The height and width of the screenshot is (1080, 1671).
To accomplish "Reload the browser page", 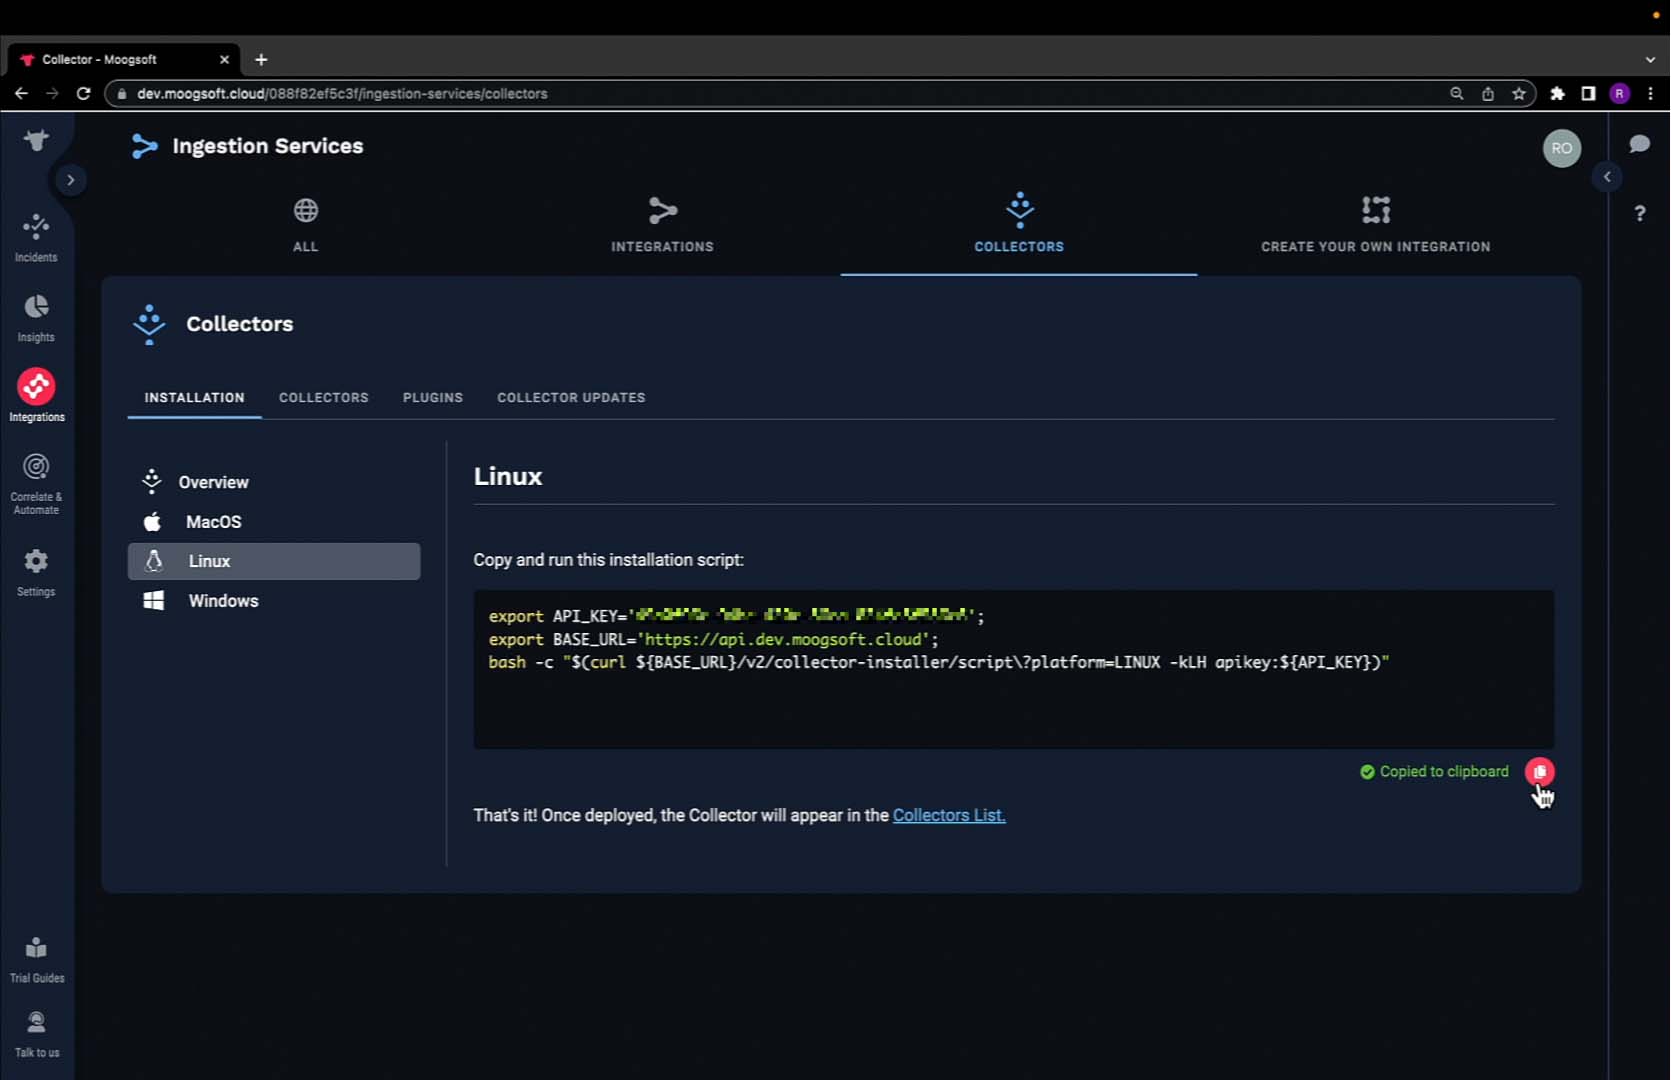I will 84,93.
